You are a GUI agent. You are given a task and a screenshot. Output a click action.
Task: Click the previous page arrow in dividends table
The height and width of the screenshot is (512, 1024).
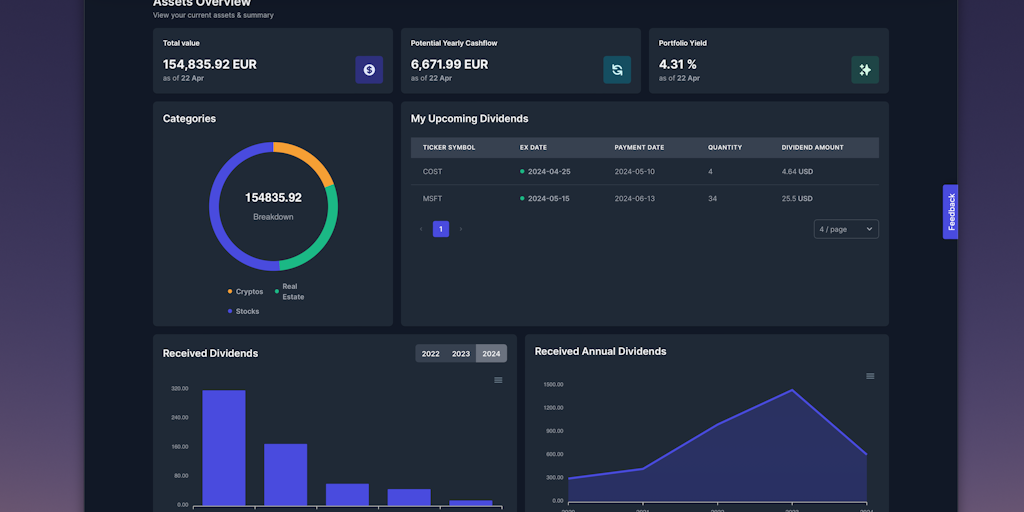click(421, 229)
